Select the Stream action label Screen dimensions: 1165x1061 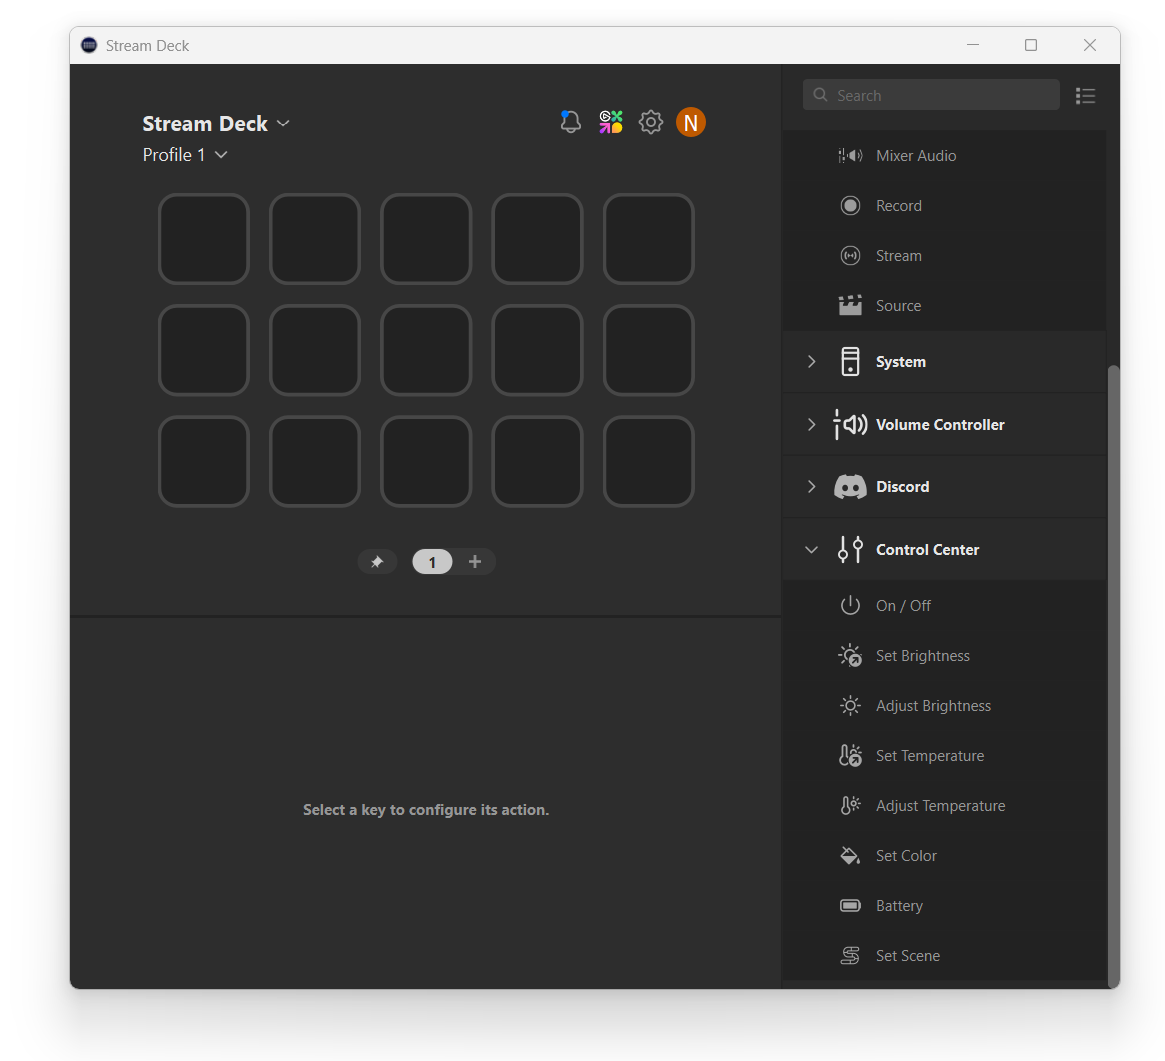pyautogui.click(x=899, y=256)
